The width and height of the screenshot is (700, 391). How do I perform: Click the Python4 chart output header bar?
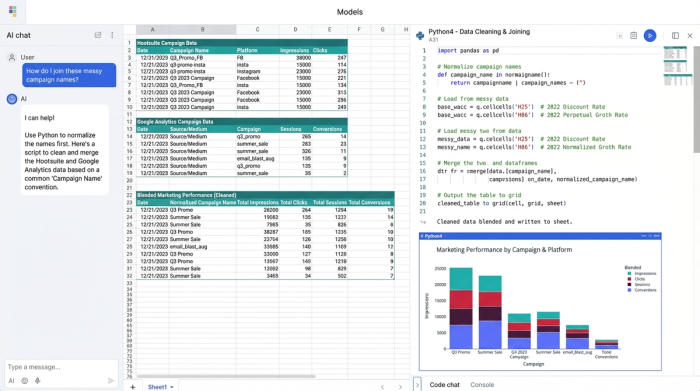click(x=540, y=236)
